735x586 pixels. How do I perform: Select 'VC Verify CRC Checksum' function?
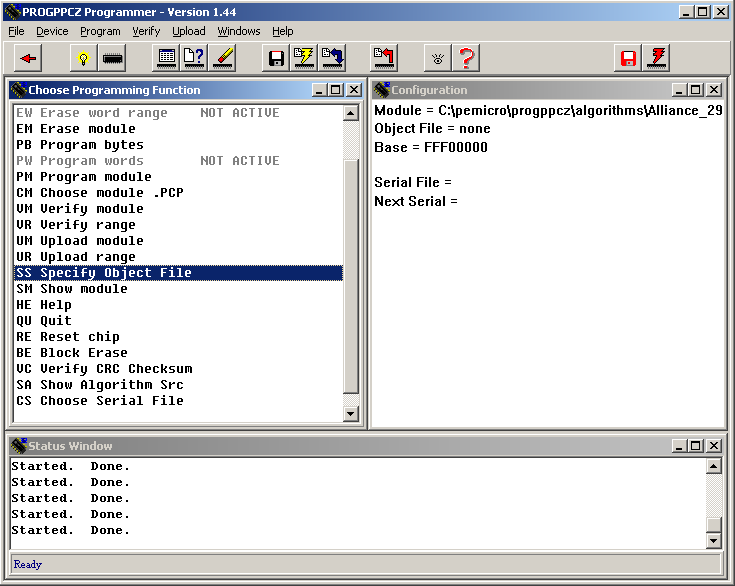click(x=179, y=368)
